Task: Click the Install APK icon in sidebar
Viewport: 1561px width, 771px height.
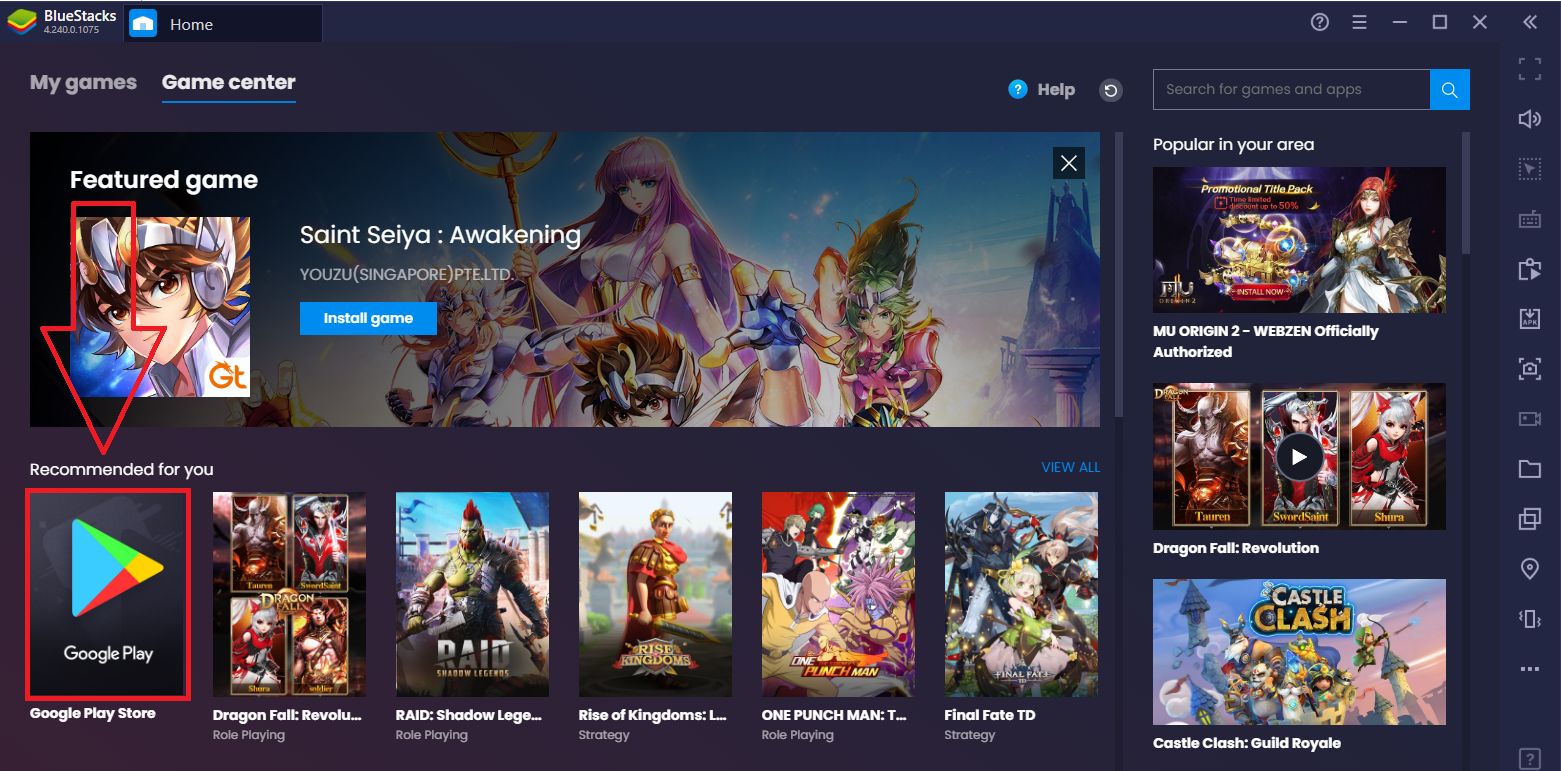Action: click(1529, 319)
